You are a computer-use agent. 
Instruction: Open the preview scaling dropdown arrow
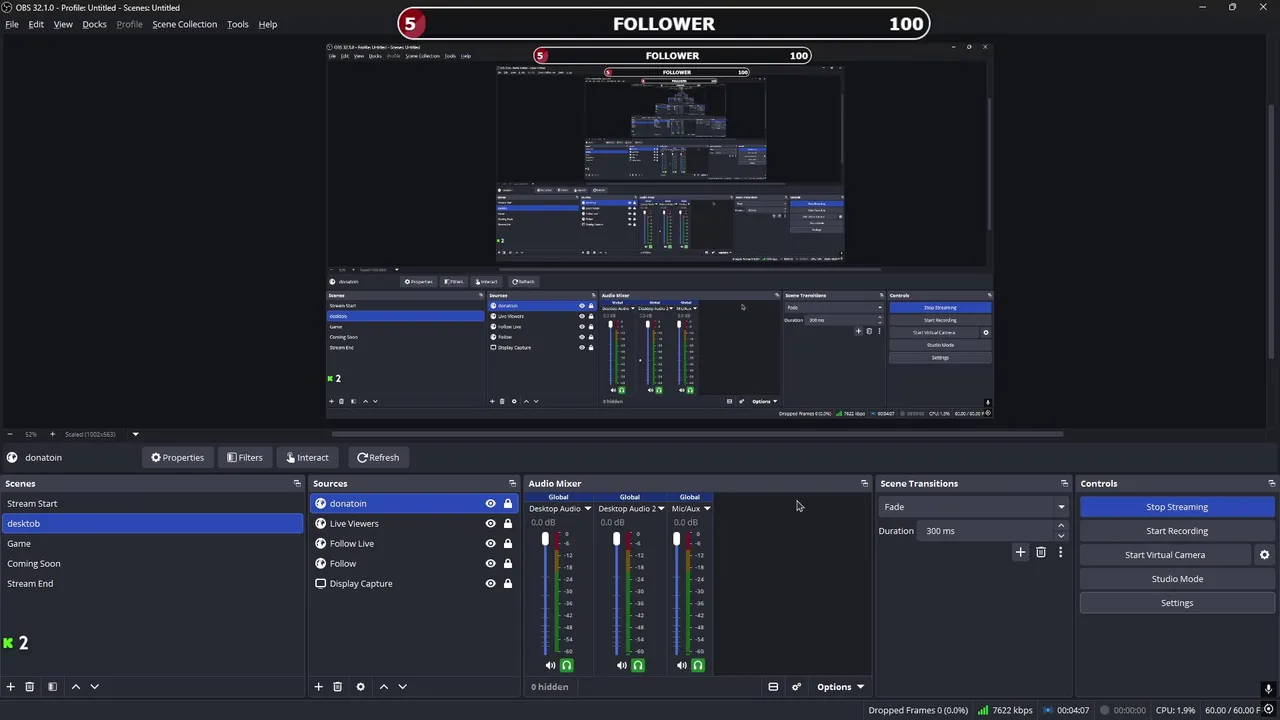pos(135,434)
